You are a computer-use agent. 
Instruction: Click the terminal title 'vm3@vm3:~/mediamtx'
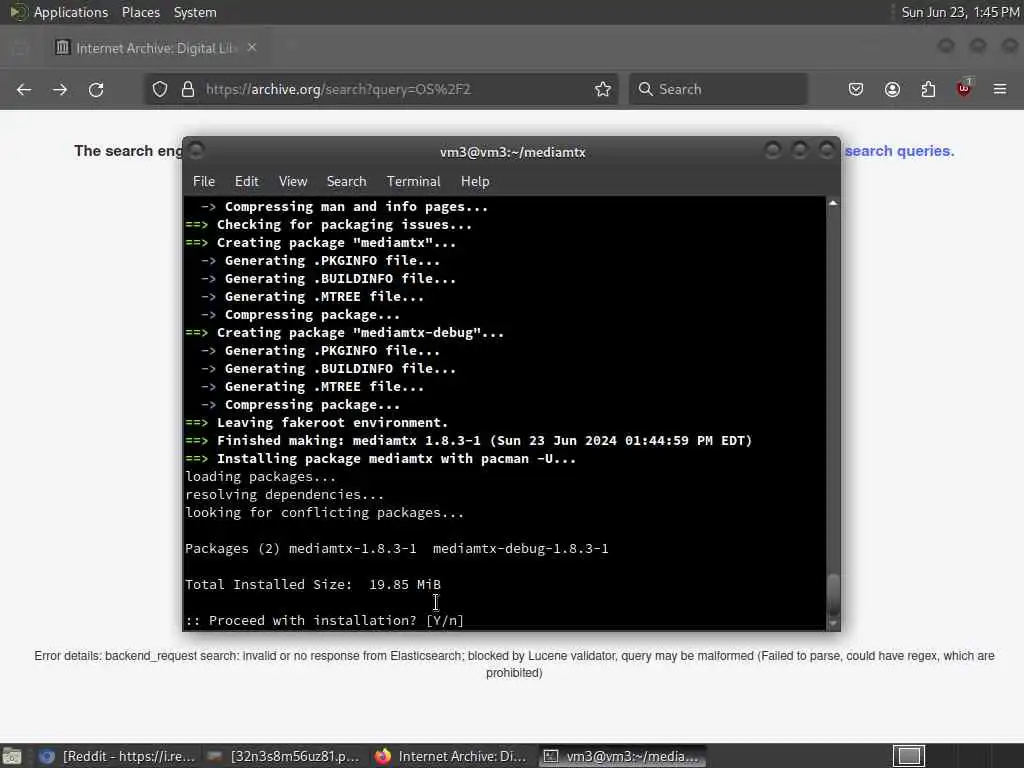pos(513,152)
